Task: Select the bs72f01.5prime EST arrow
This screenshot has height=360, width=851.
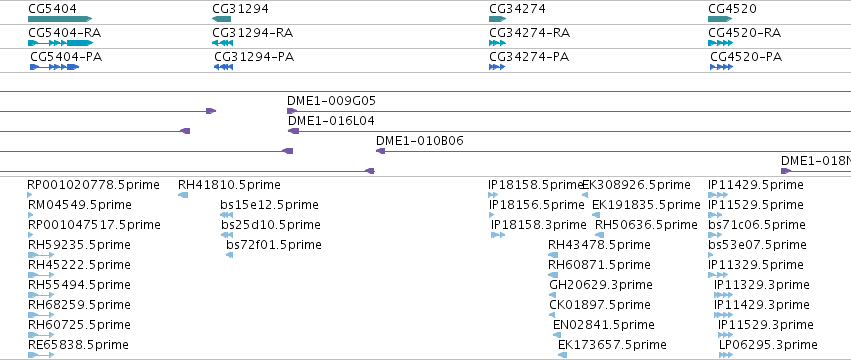Action: [230, 255]
